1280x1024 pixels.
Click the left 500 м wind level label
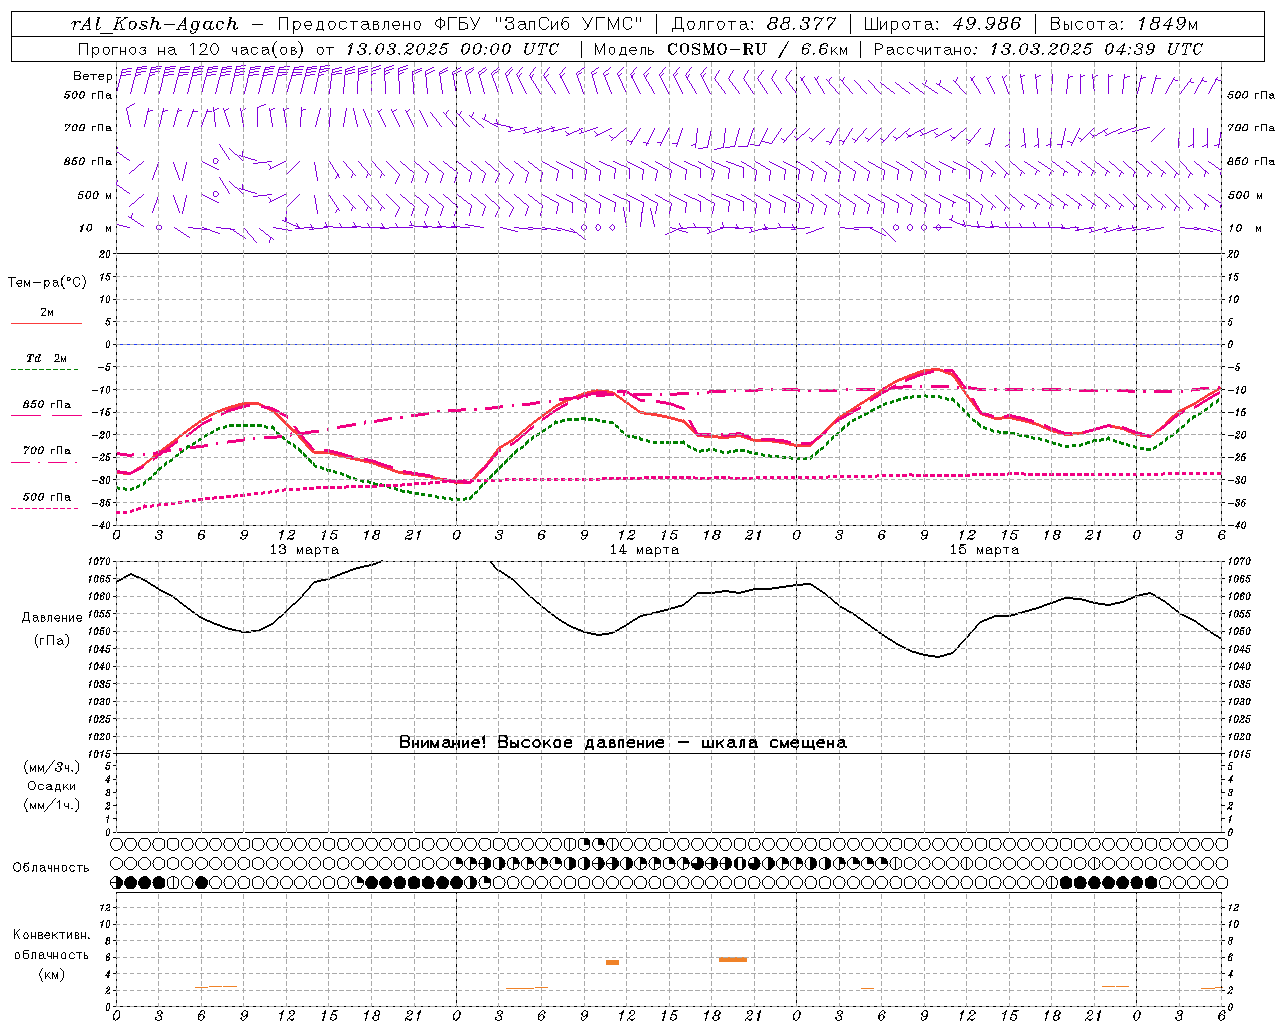pos(95,195)
